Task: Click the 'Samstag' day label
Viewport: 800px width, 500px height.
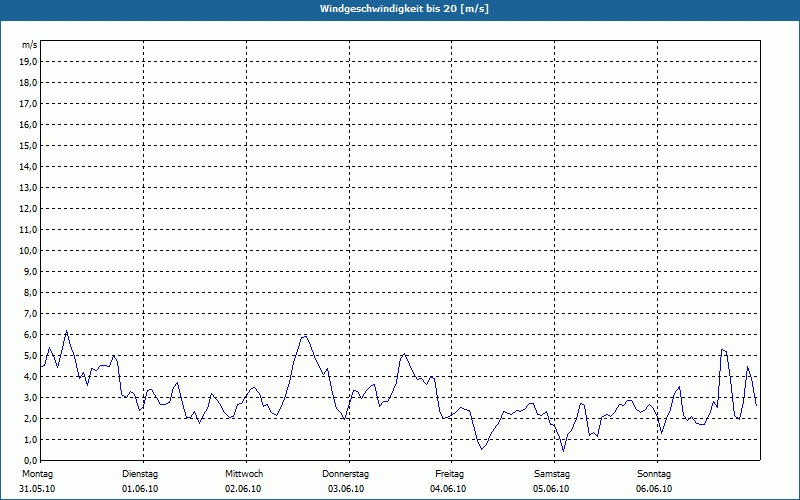Action: (552, 474)
